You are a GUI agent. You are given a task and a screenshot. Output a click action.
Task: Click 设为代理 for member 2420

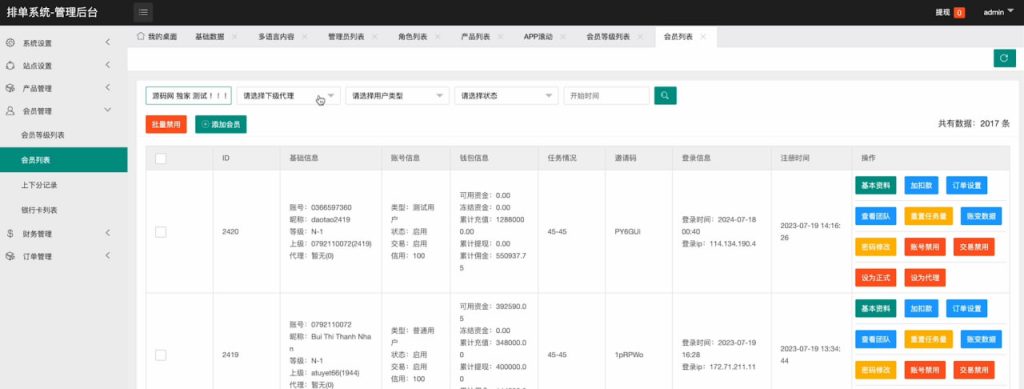925,278
